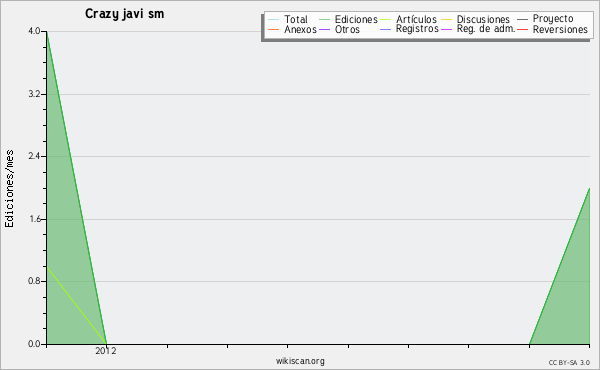Select the 'Reg. de adm.' legend entry

click(x=486, y=29)
